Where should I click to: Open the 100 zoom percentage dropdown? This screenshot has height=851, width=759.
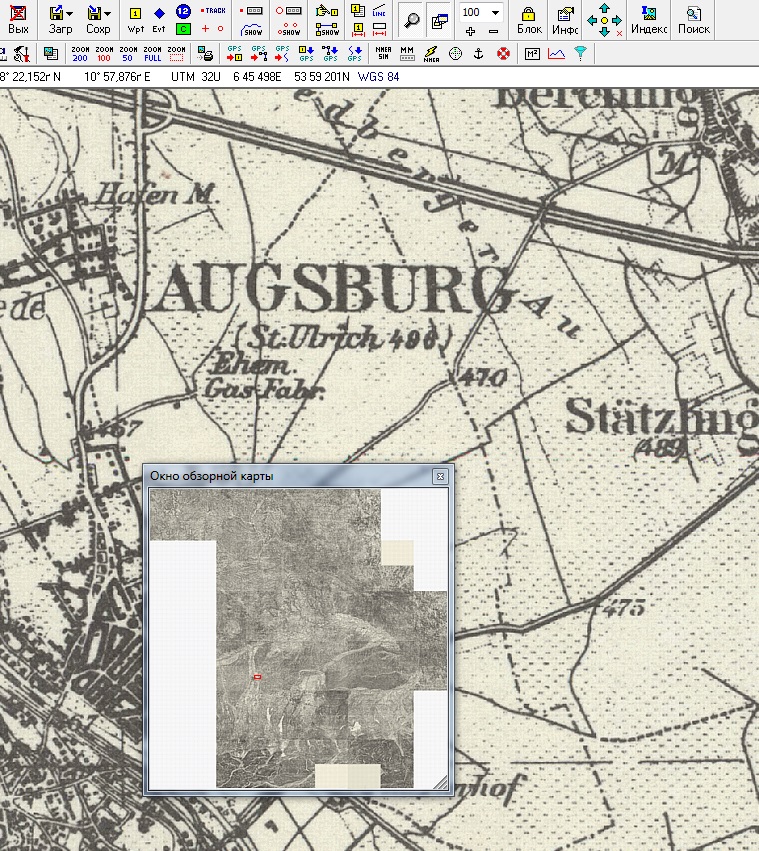tap(496, 13)
